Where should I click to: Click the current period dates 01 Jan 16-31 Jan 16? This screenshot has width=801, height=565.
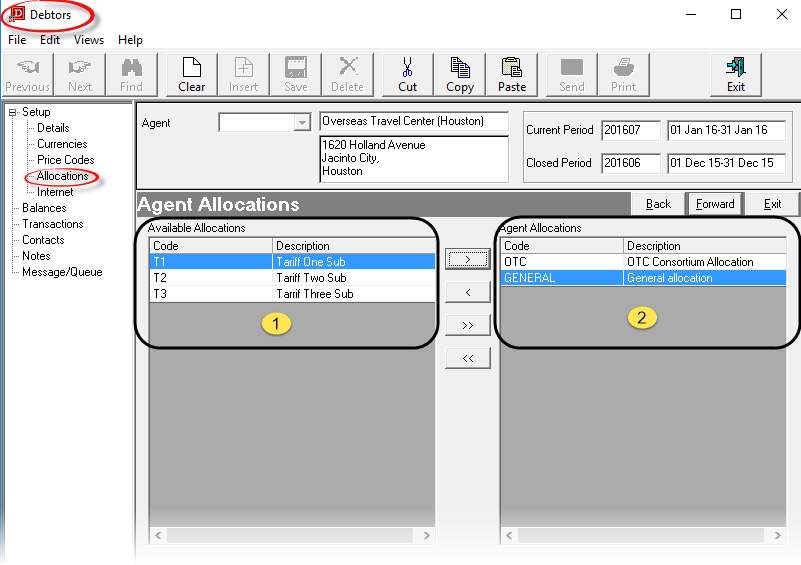[726, 130]
